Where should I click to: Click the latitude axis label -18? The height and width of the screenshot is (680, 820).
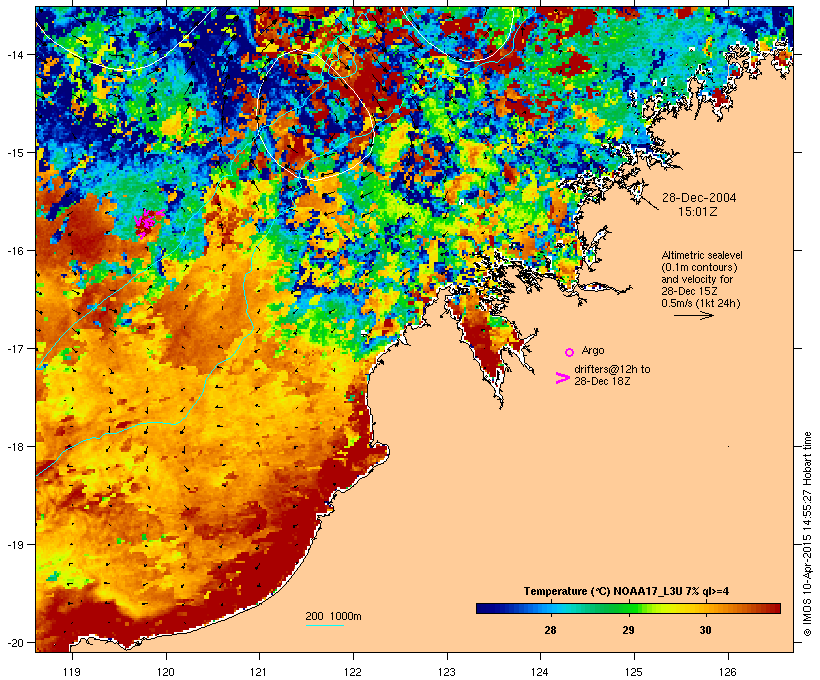[14, 446]
